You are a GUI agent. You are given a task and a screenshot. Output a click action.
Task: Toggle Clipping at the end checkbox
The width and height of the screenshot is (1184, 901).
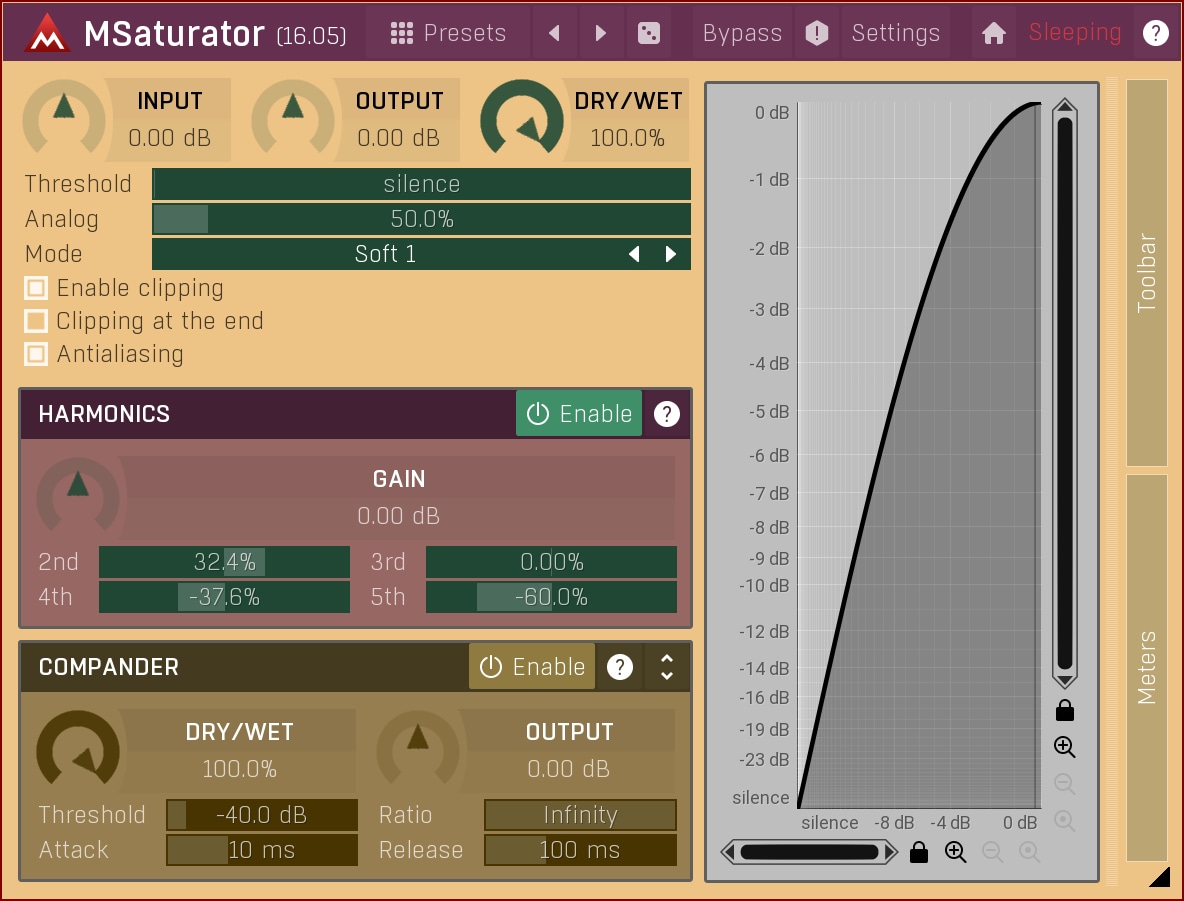click(x=36, y=321)
